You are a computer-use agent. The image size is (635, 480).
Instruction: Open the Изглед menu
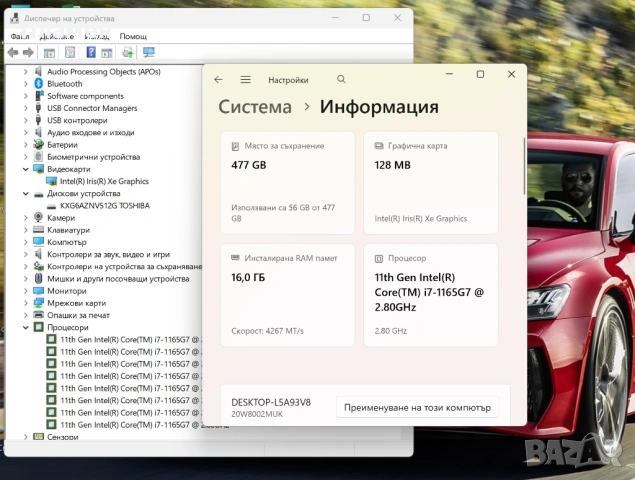[x=97, y=36]
